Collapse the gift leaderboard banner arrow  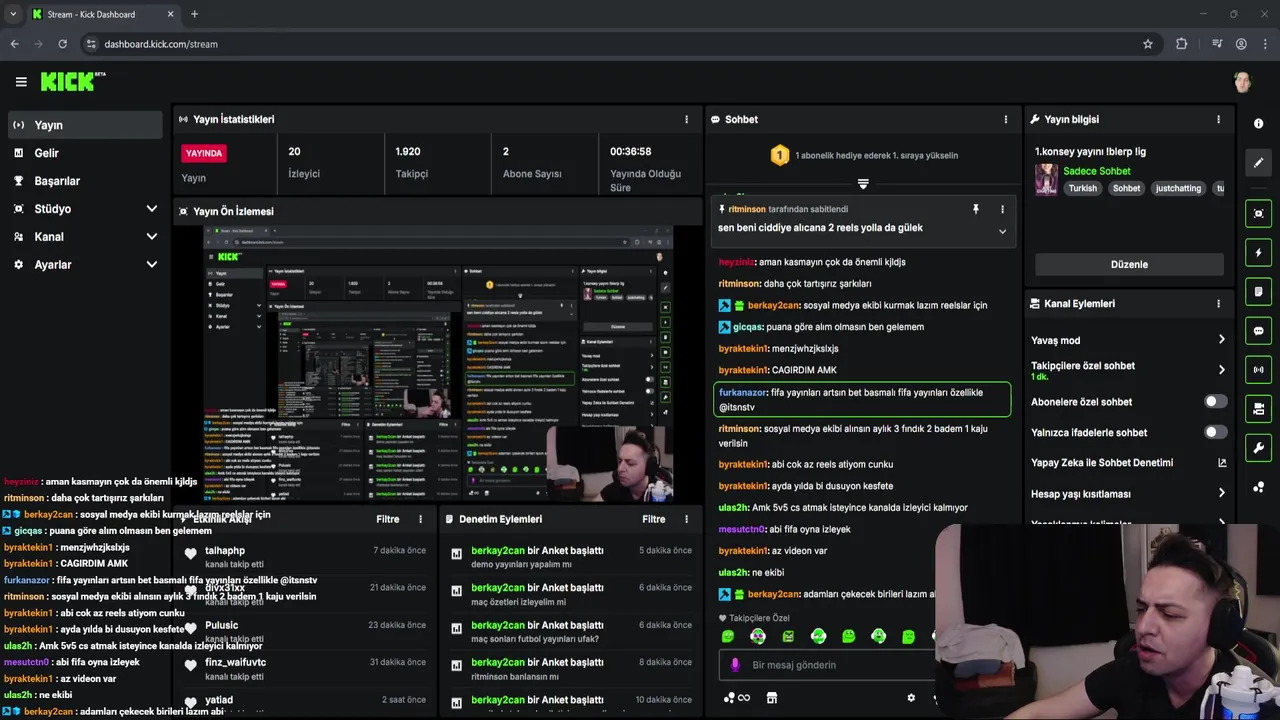tap(863, 184)
